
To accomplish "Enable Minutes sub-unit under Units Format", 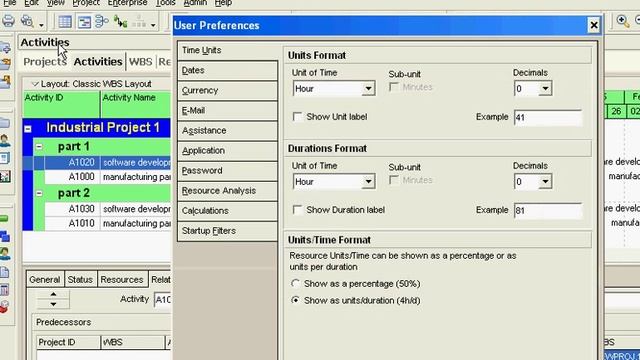I will (394, 87).
